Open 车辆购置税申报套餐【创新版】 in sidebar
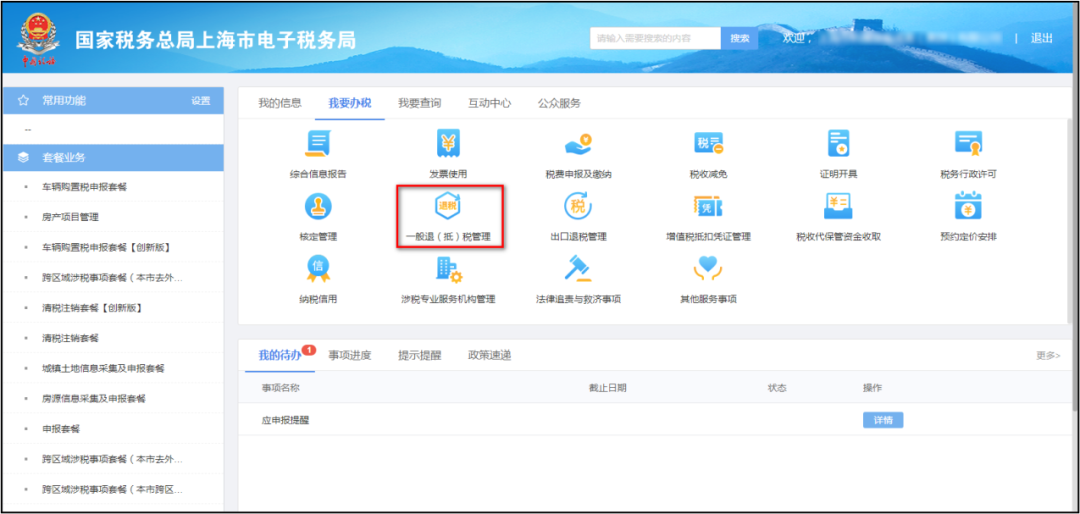Image resolution: width=1080 pixels, height=514 pixels. (106, 247)
